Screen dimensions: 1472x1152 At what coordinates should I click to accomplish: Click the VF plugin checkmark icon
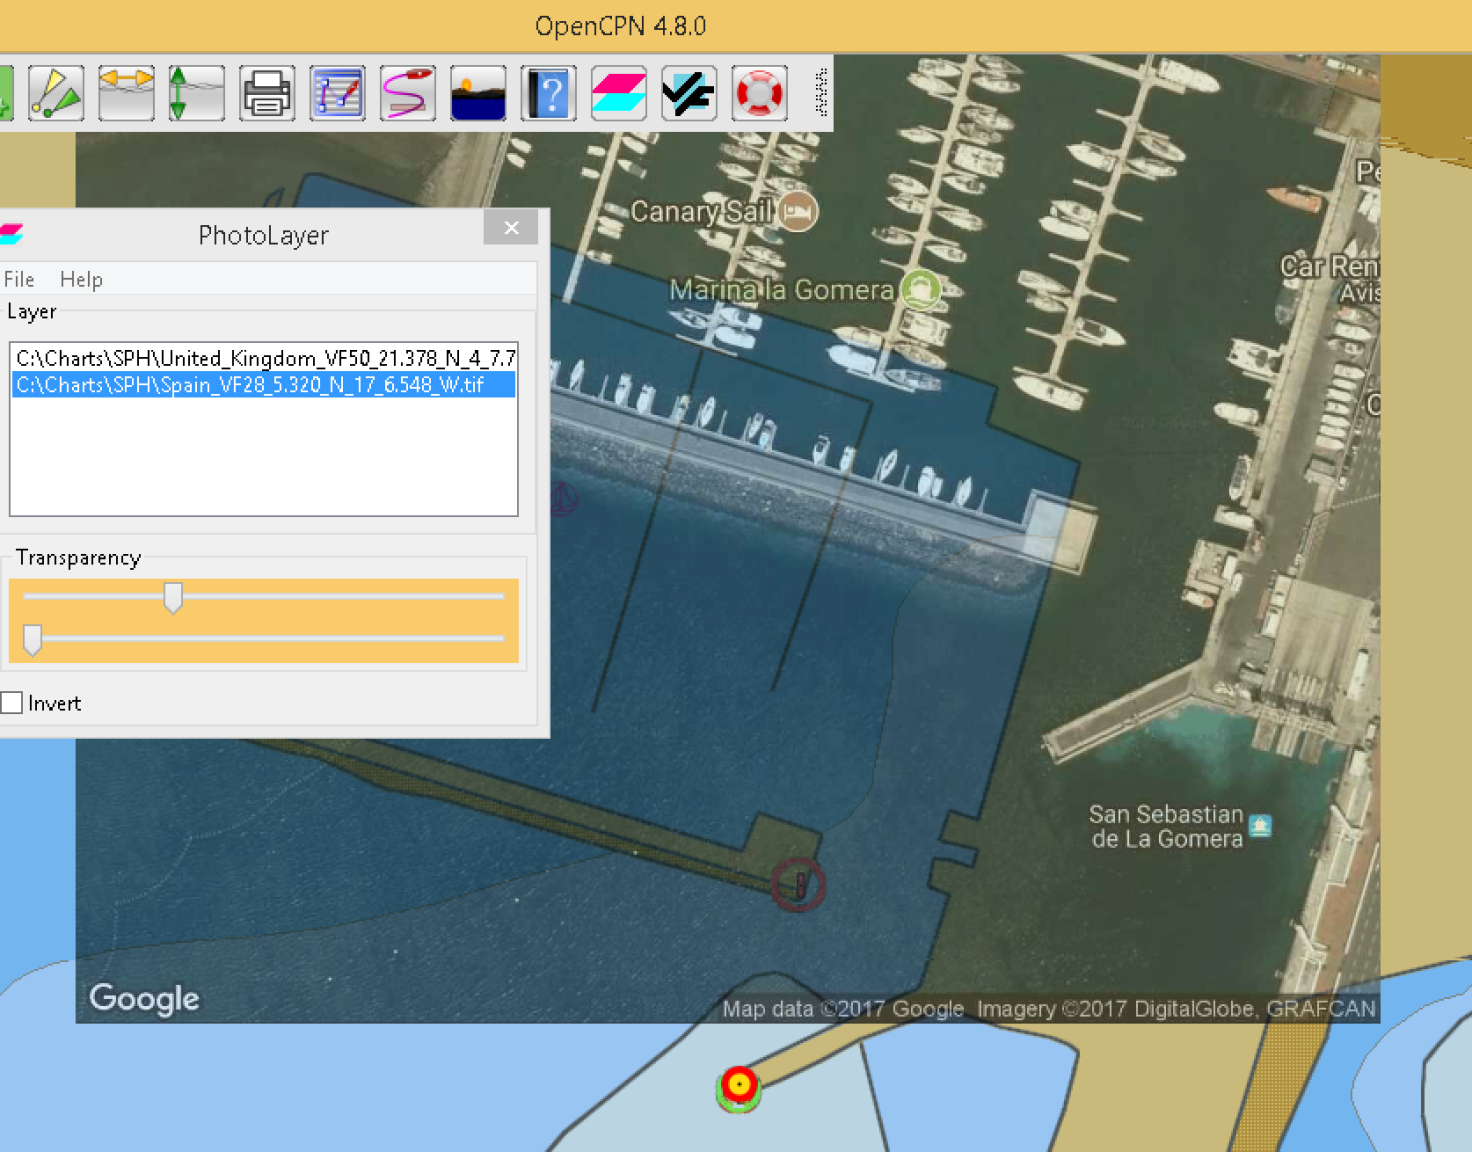(689, 94)
